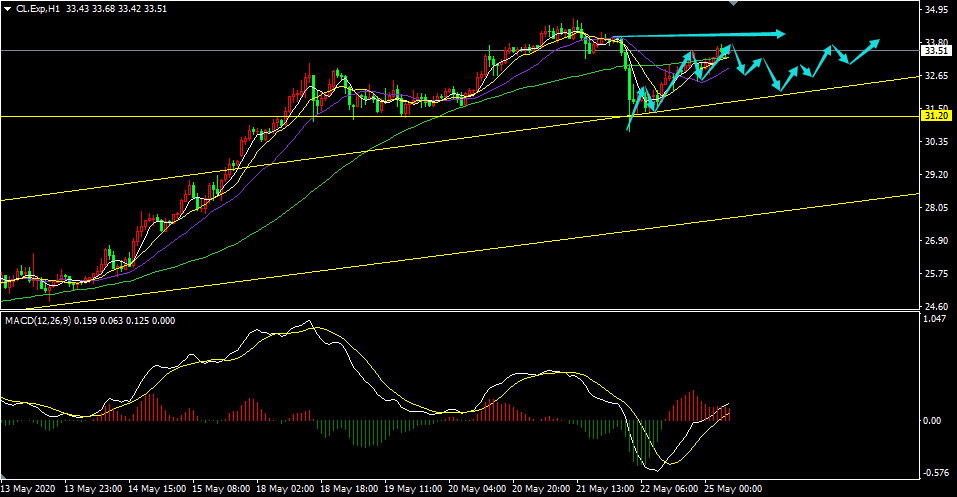Click the 14 May 15:00 time axis label
The image size is (957, 497).
tap(156, 489)
